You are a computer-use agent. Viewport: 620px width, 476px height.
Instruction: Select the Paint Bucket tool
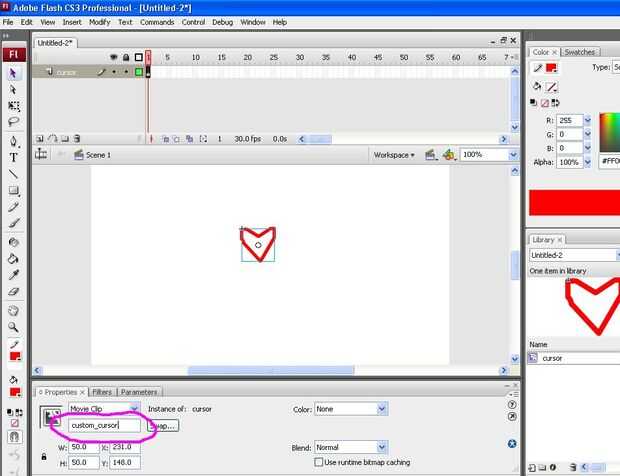click(x=13, y=259)
